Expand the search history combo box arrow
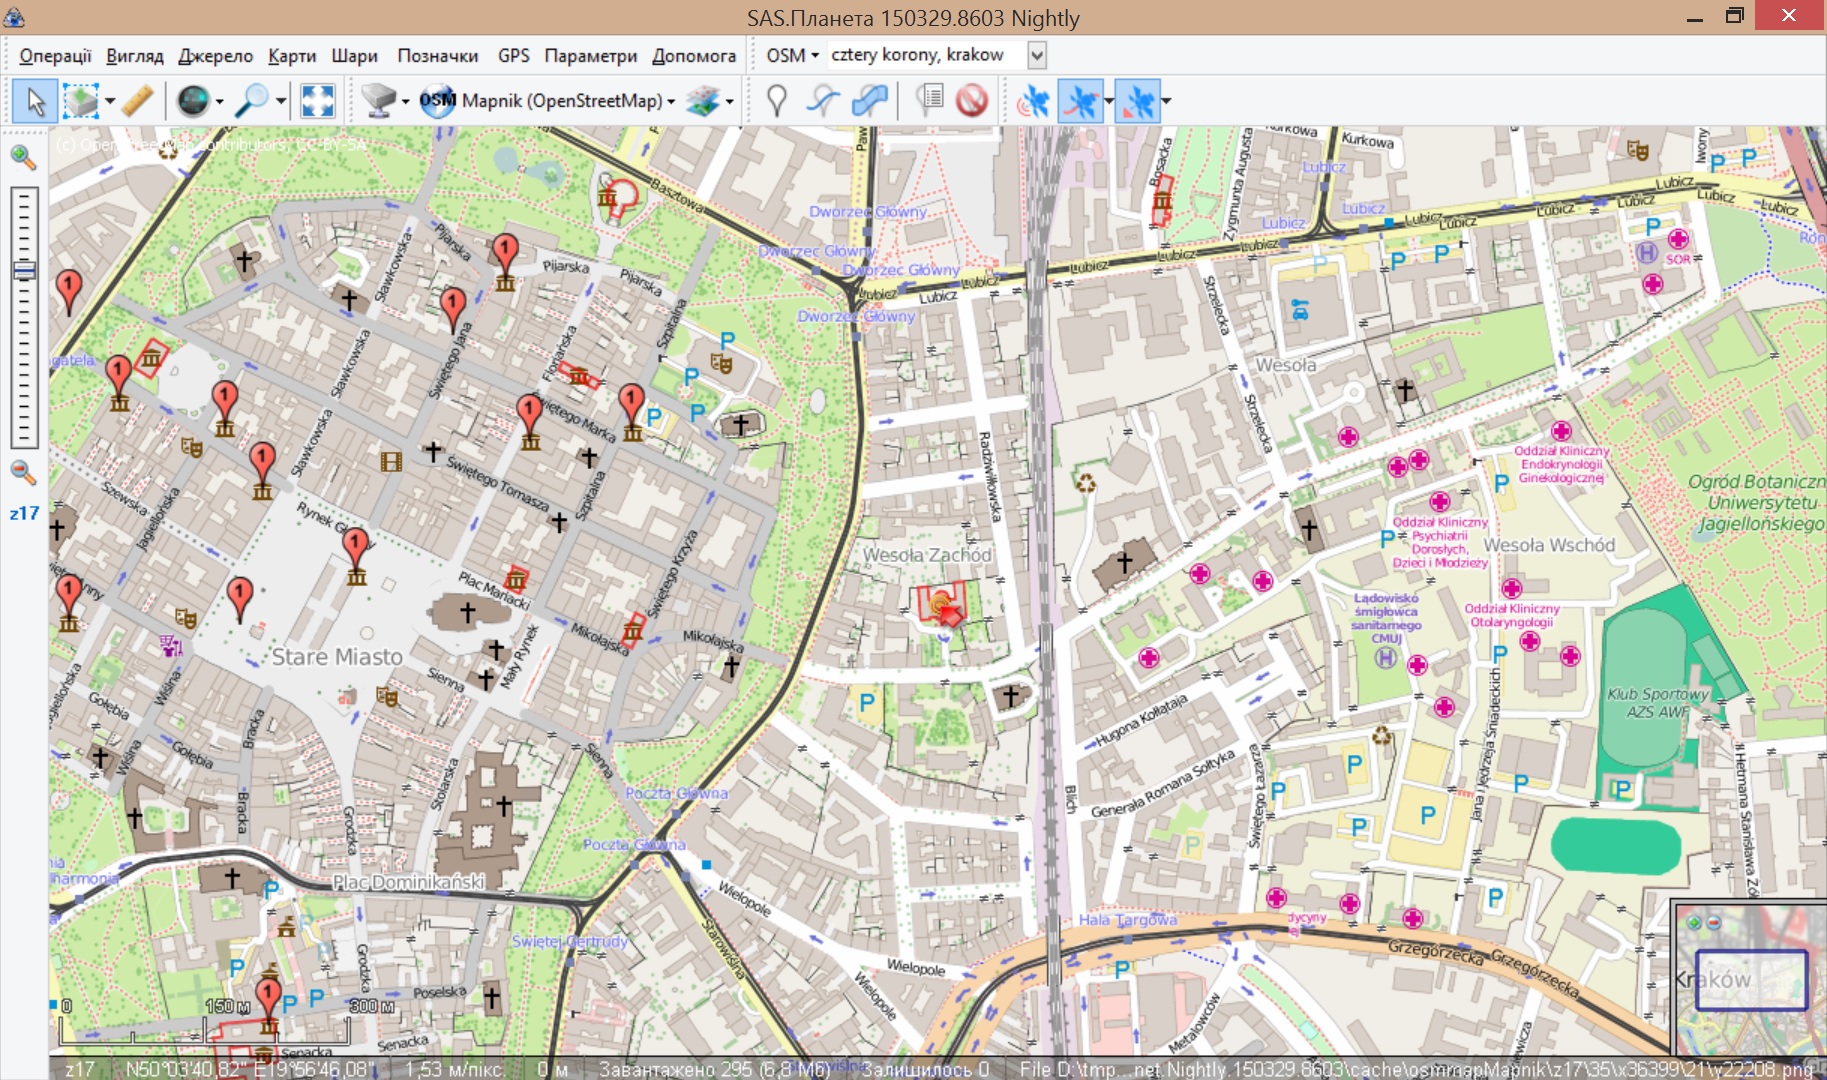The height and width of the screenshot is (1080, 1827). (1037, 55)
